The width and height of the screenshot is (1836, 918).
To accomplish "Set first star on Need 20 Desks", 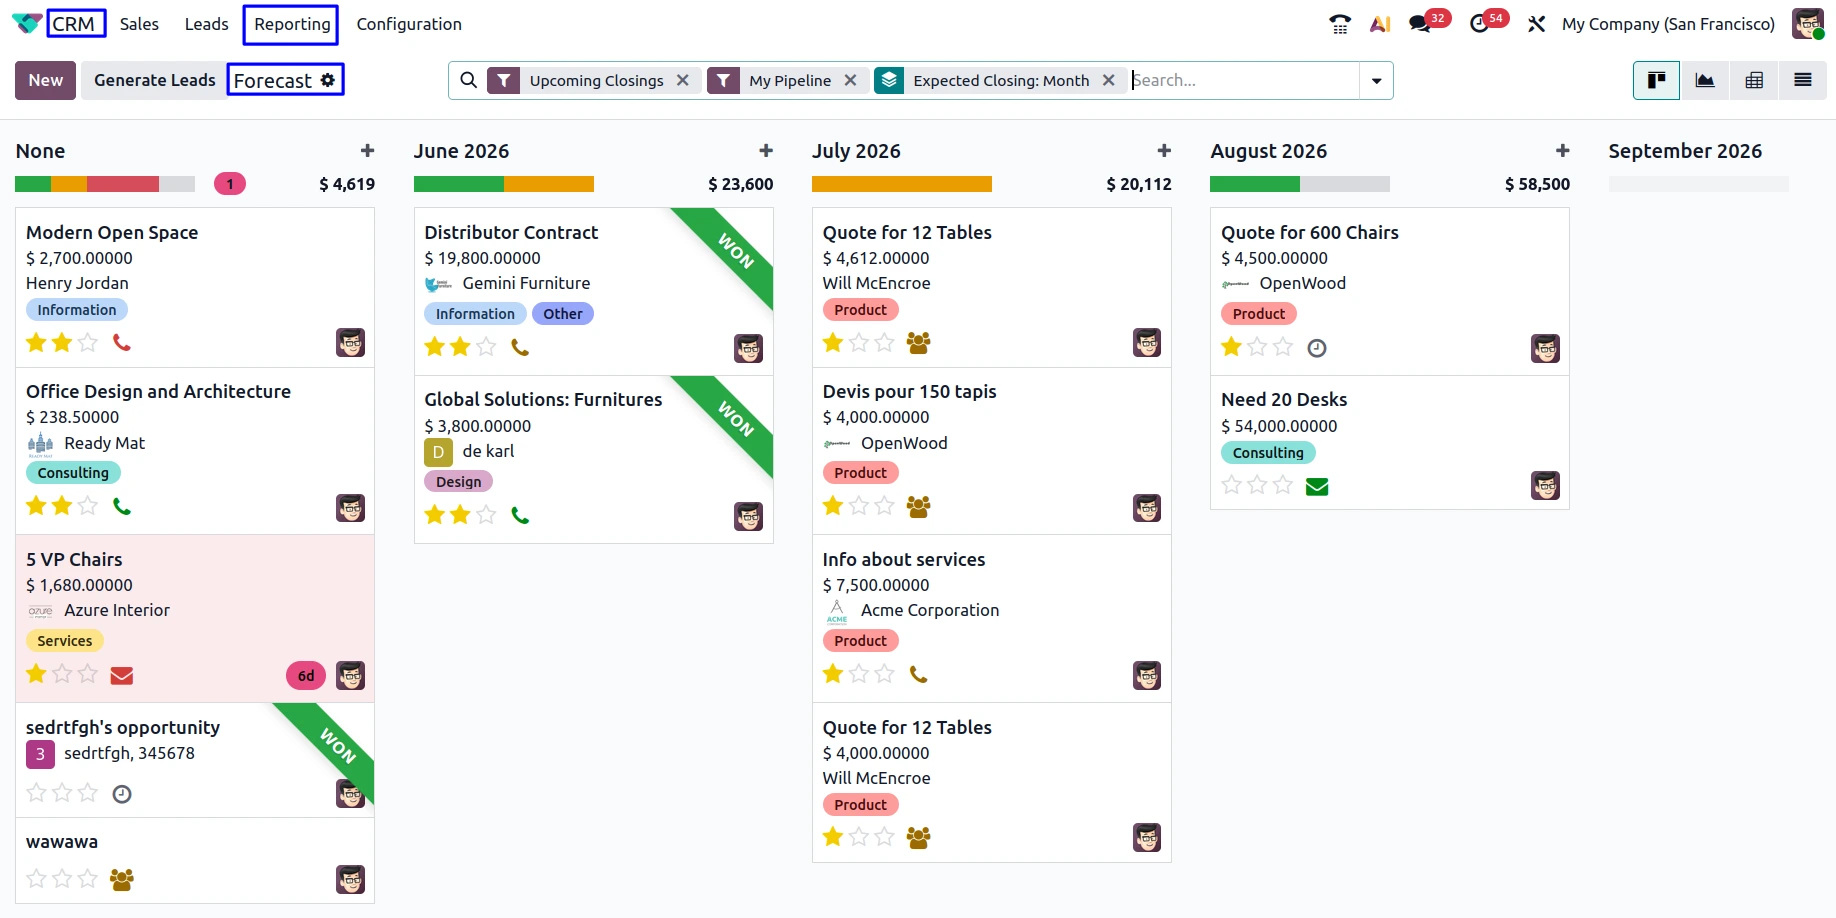I will coord(1232,485).
